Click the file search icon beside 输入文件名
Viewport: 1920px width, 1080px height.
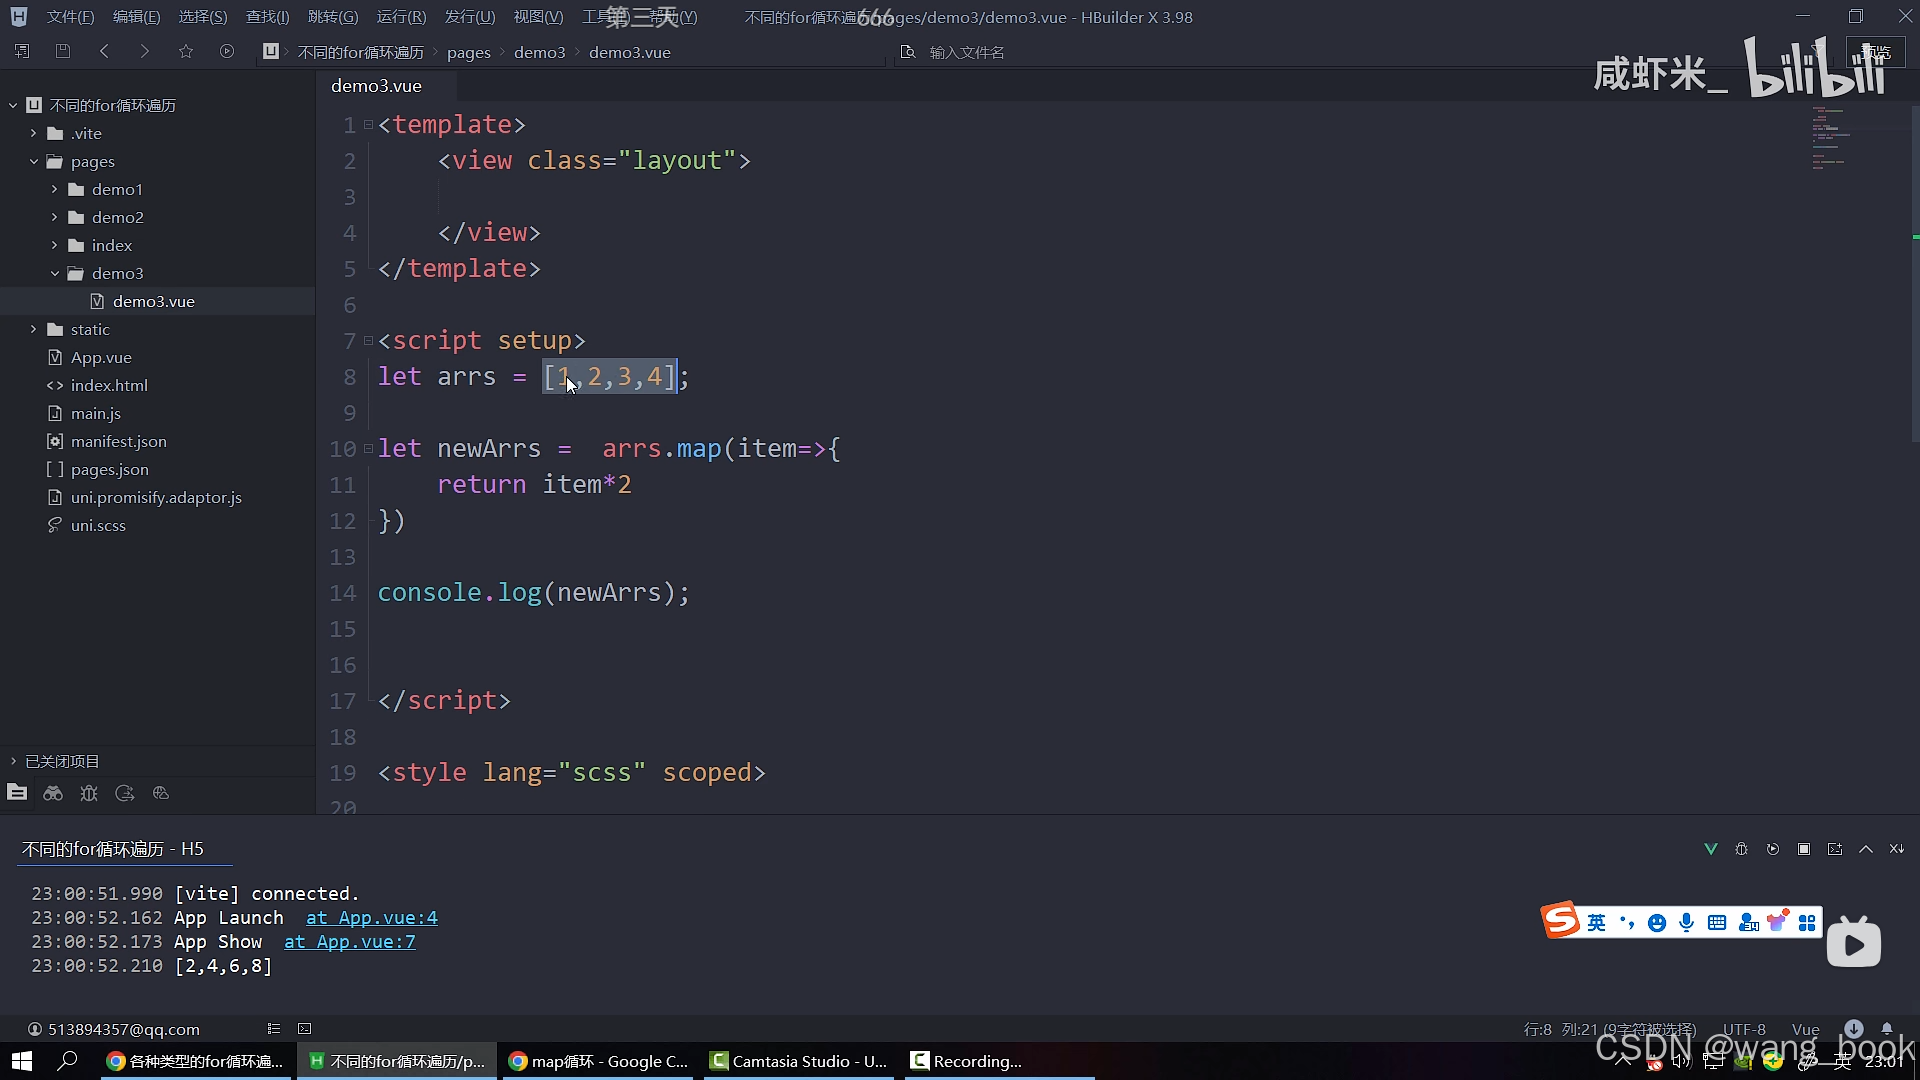(x=908, y=52)
